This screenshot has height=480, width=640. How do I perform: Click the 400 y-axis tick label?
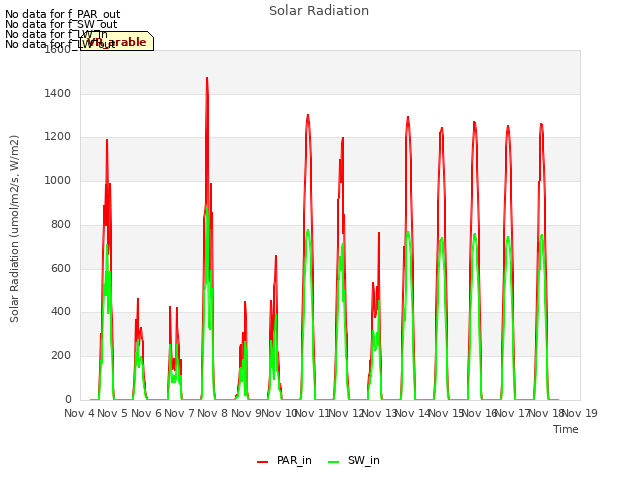(61, 311)
